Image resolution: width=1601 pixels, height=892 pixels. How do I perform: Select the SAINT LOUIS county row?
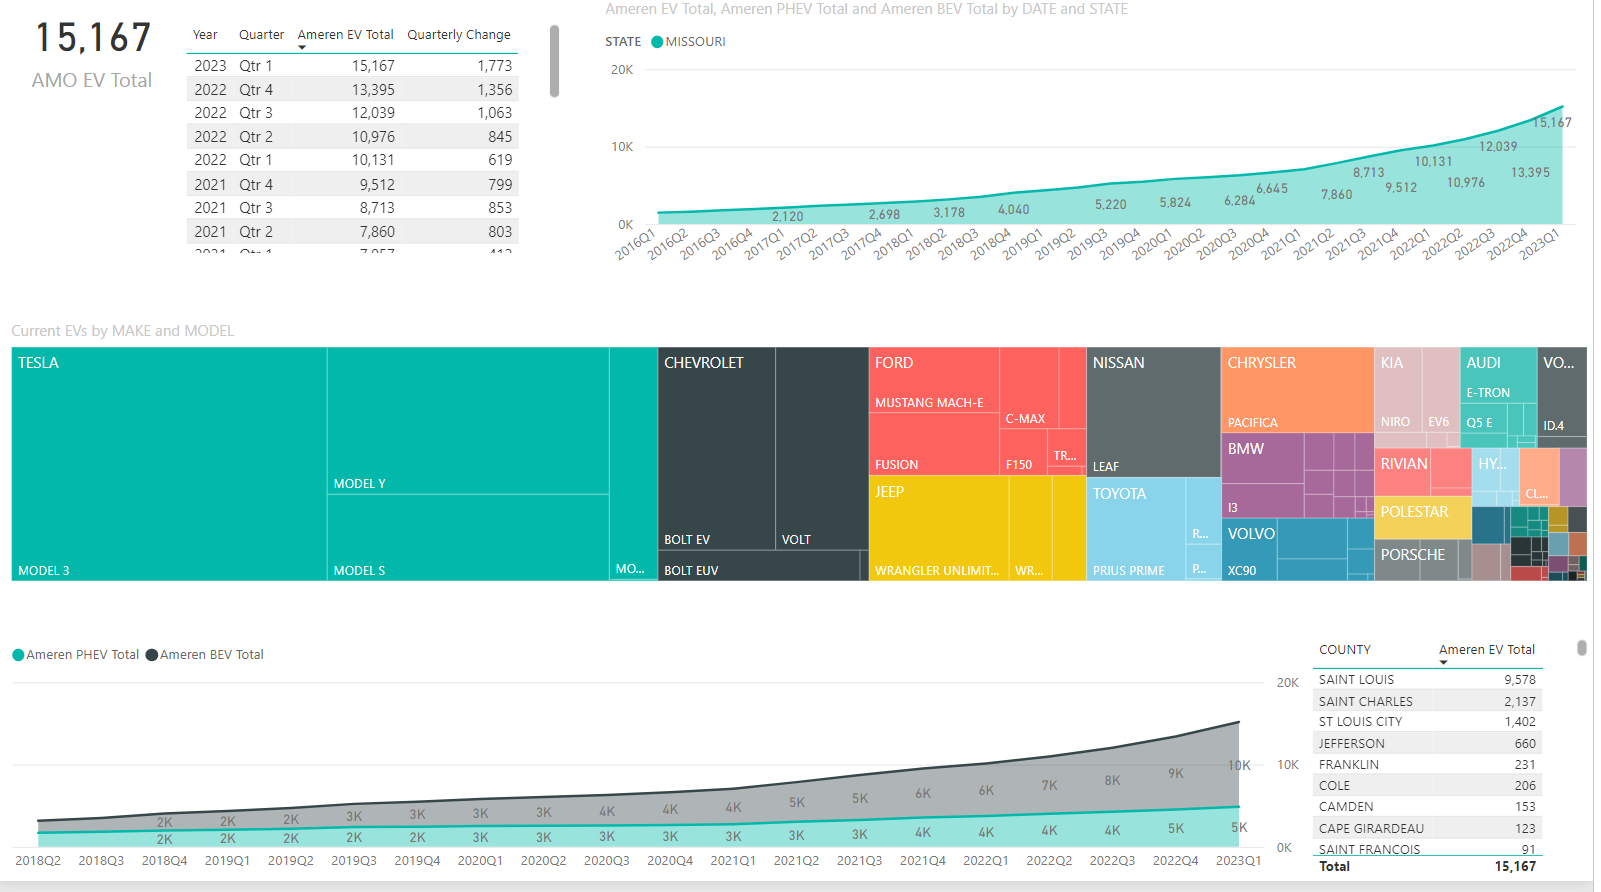point(1426,680)
